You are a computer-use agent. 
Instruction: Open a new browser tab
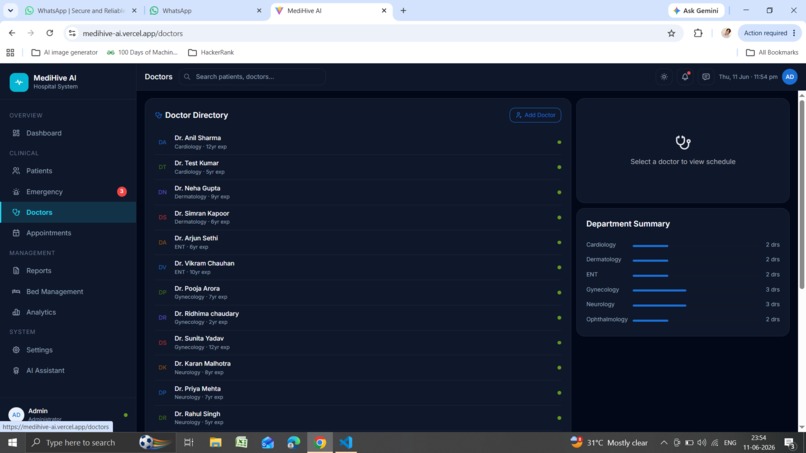tap(404, 10)
